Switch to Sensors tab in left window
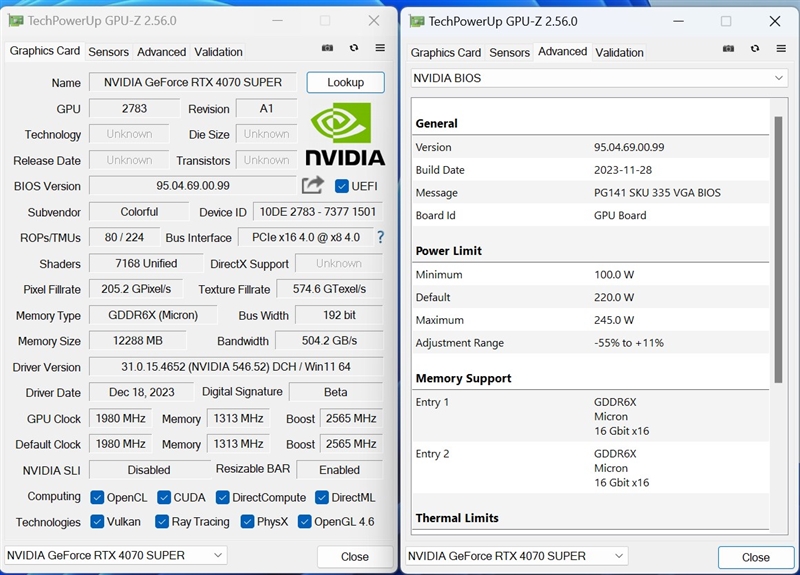Screen dimensions: 800x575 click(x=108, y=52)
